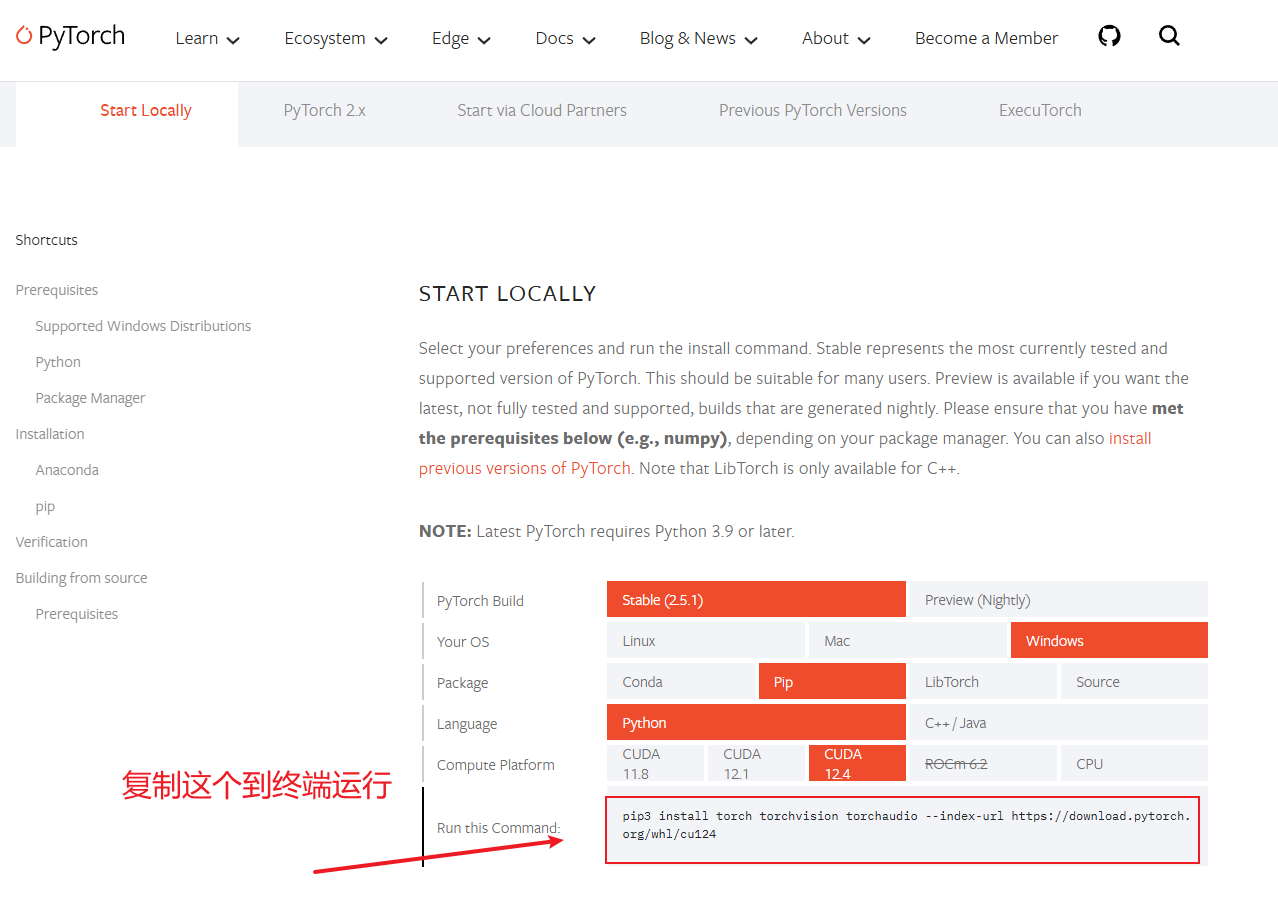Click the Compute Platform row label
Viewport: 1278px width, 914px height.
click(496, 765)
